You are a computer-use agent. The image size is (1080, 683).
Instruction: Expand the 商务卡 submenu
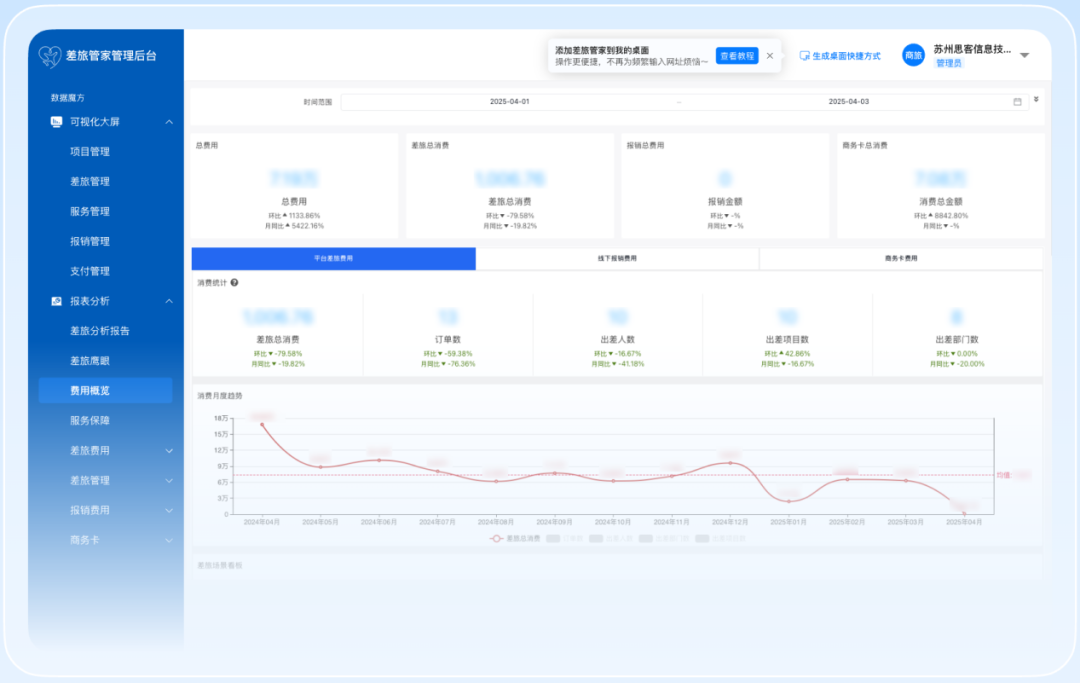(169, 540)
